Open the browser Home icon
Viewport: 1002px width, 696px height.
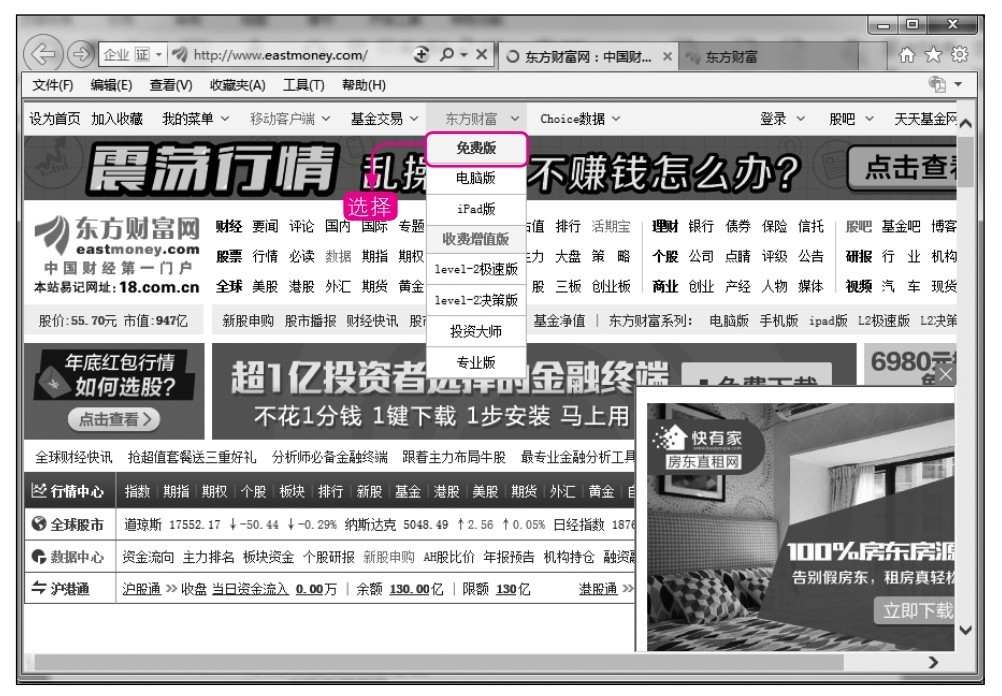click(907, 55)
